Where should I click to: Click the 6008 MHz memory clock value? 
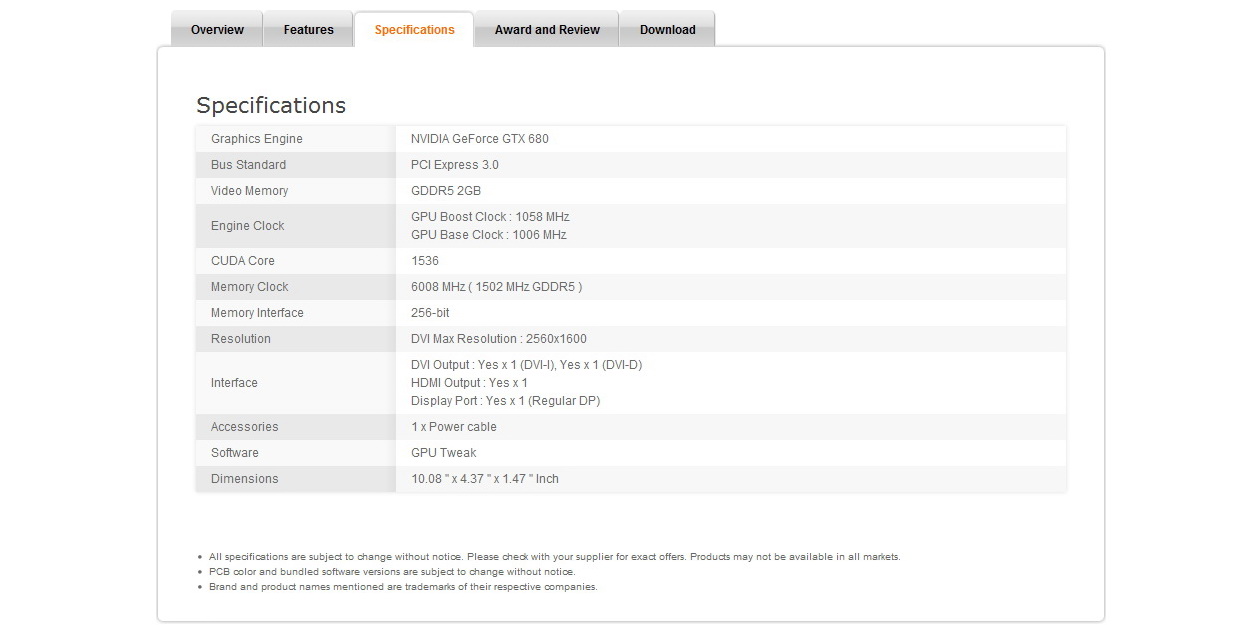tap(496, 287)
